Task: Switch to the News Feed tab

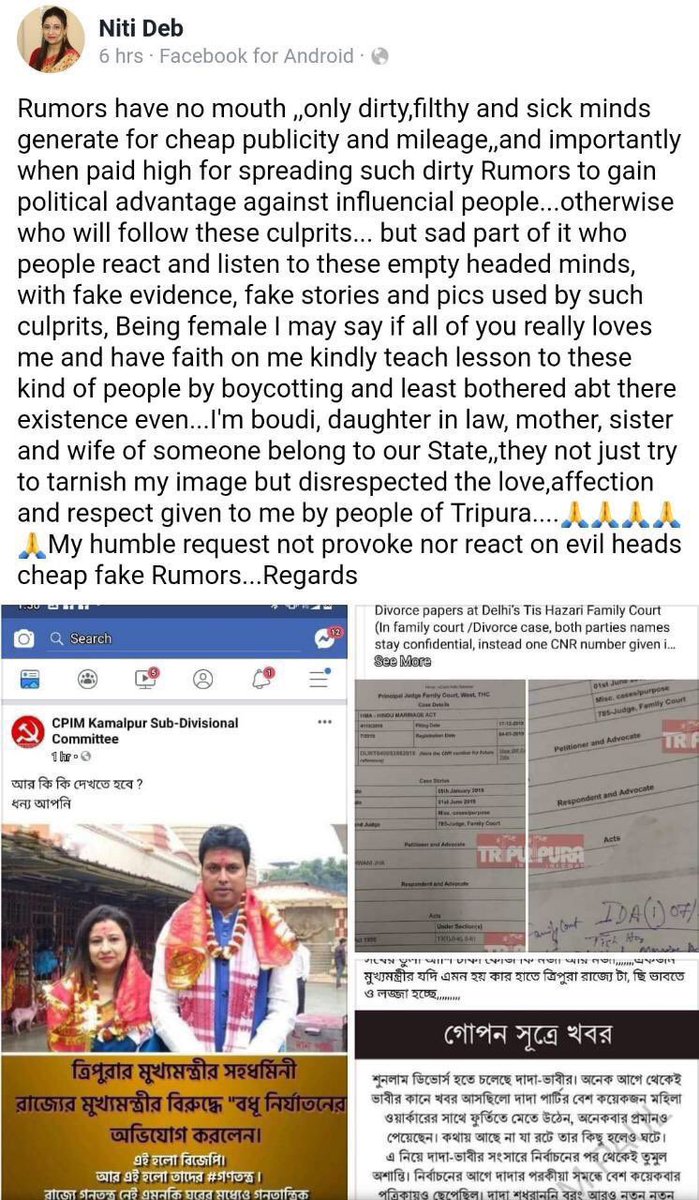Action: [x=29, y=678]
